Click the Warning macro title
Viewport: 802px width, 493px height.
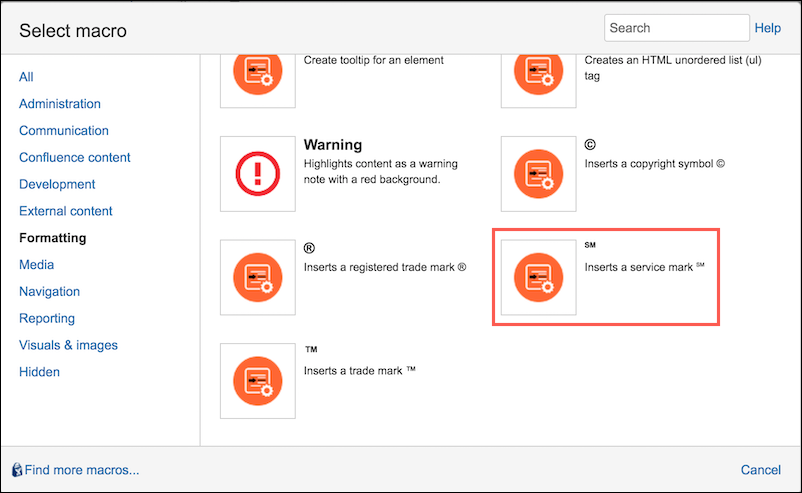pyautogui.click(x=333, y=145)
